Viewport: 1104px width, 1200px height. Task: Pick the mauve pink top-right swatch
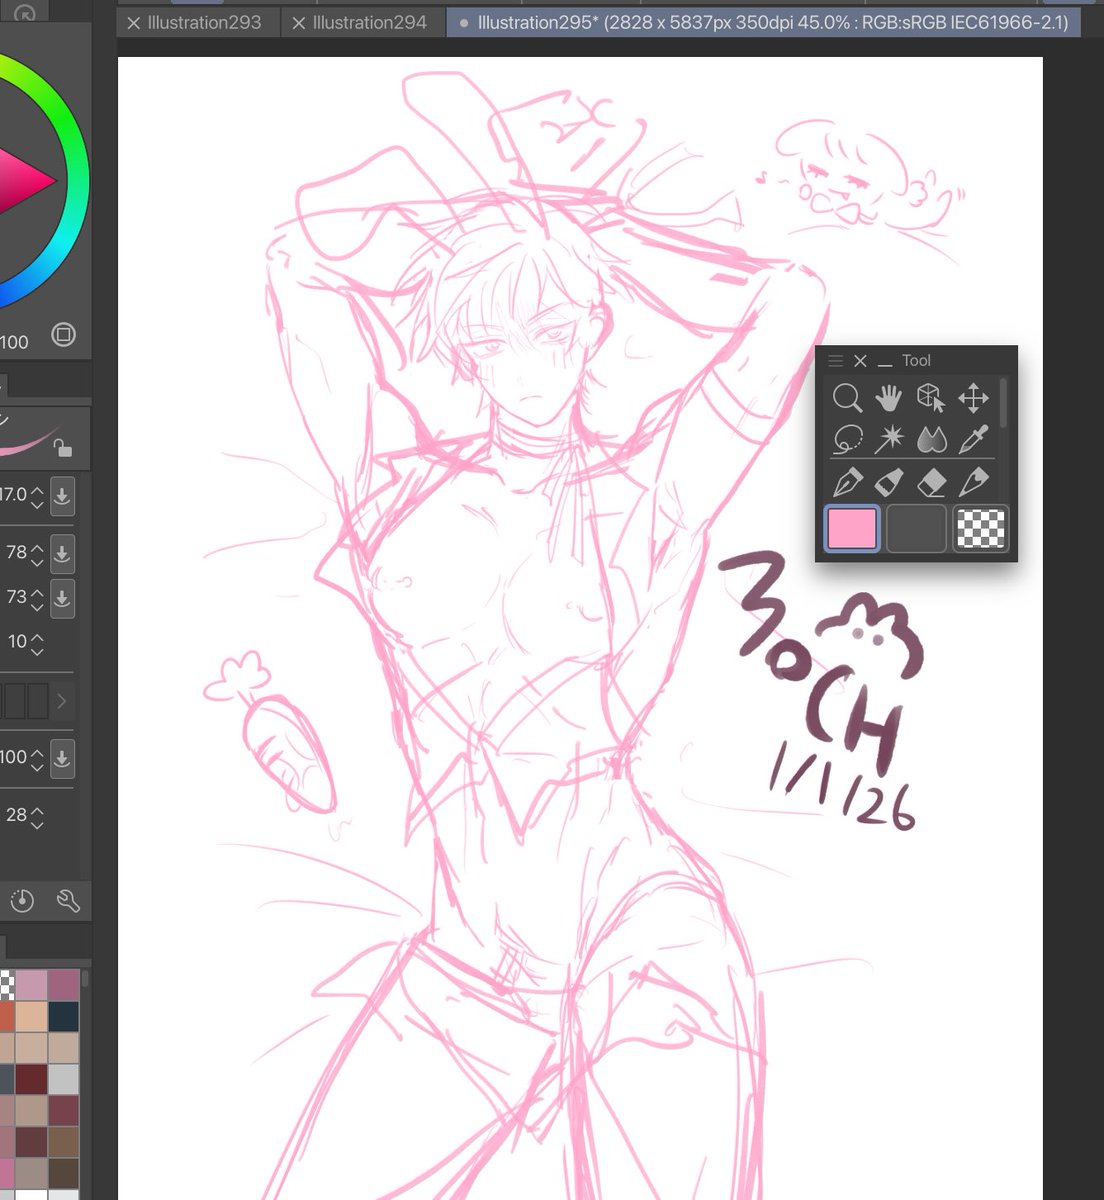pyautogui.click(x=63, y=985)
